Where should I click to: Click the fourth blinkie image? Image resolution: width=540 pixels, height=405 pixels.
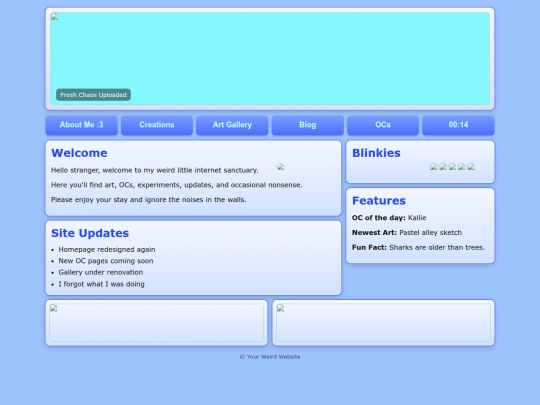click(x=461, y=167)
